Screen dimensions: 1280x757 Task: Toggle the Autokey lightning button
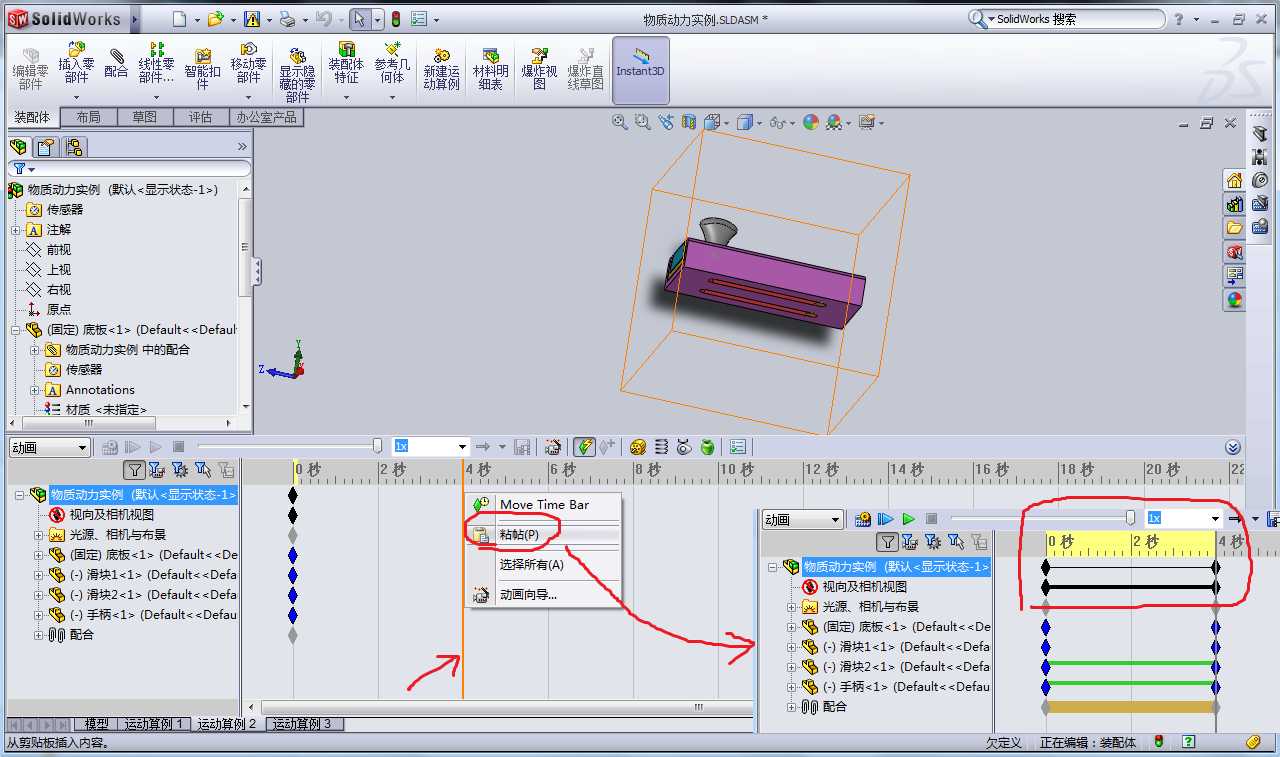pyautogui.click(x=584, y=447)
